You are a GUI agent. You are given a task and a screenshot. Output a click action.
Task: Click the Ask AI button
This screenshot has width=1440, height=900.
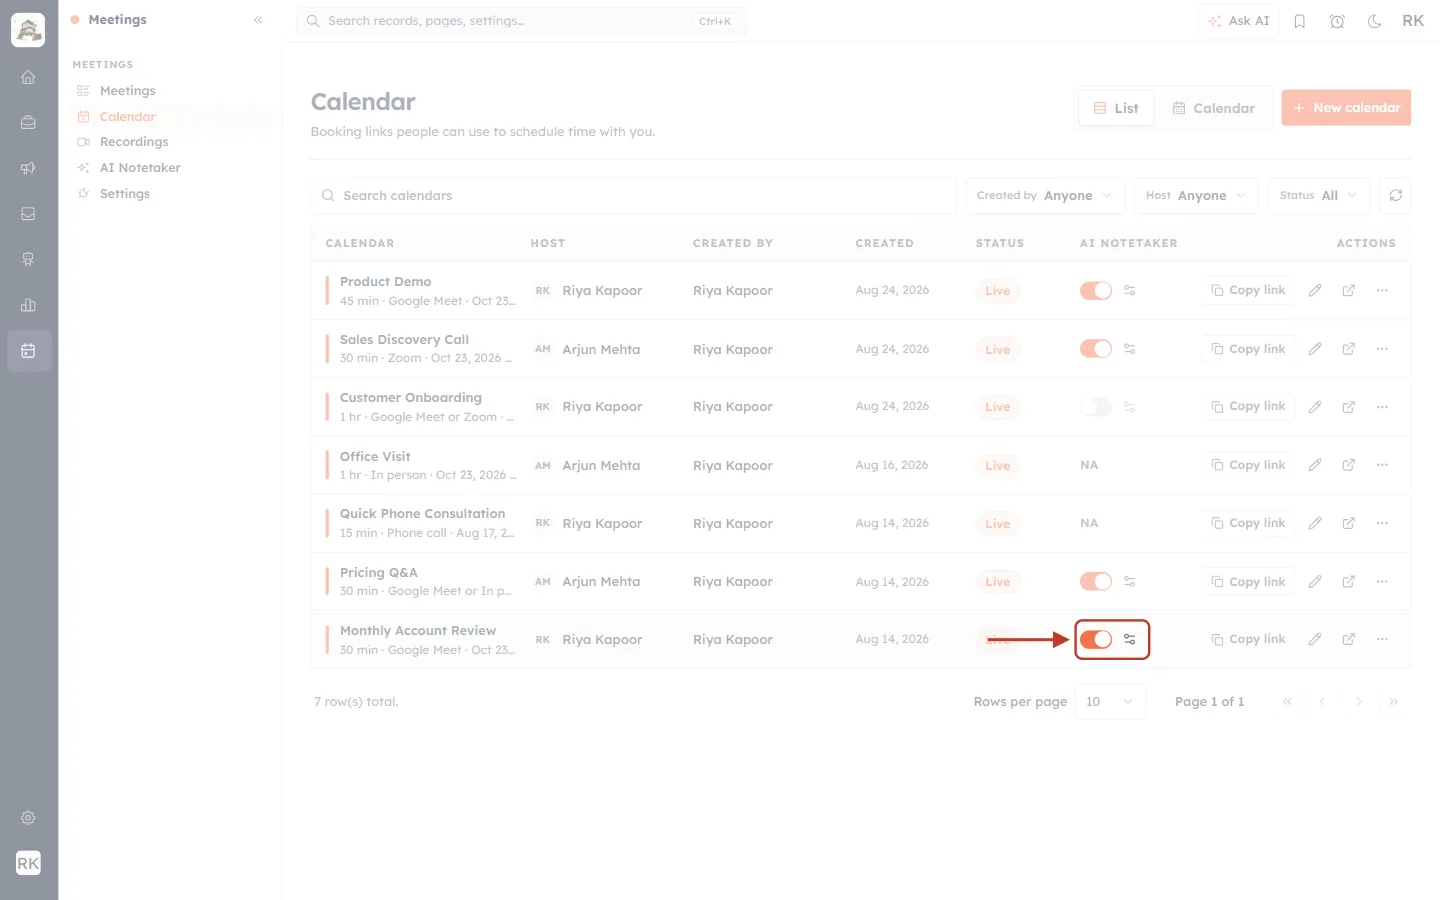pos(1238,21)
